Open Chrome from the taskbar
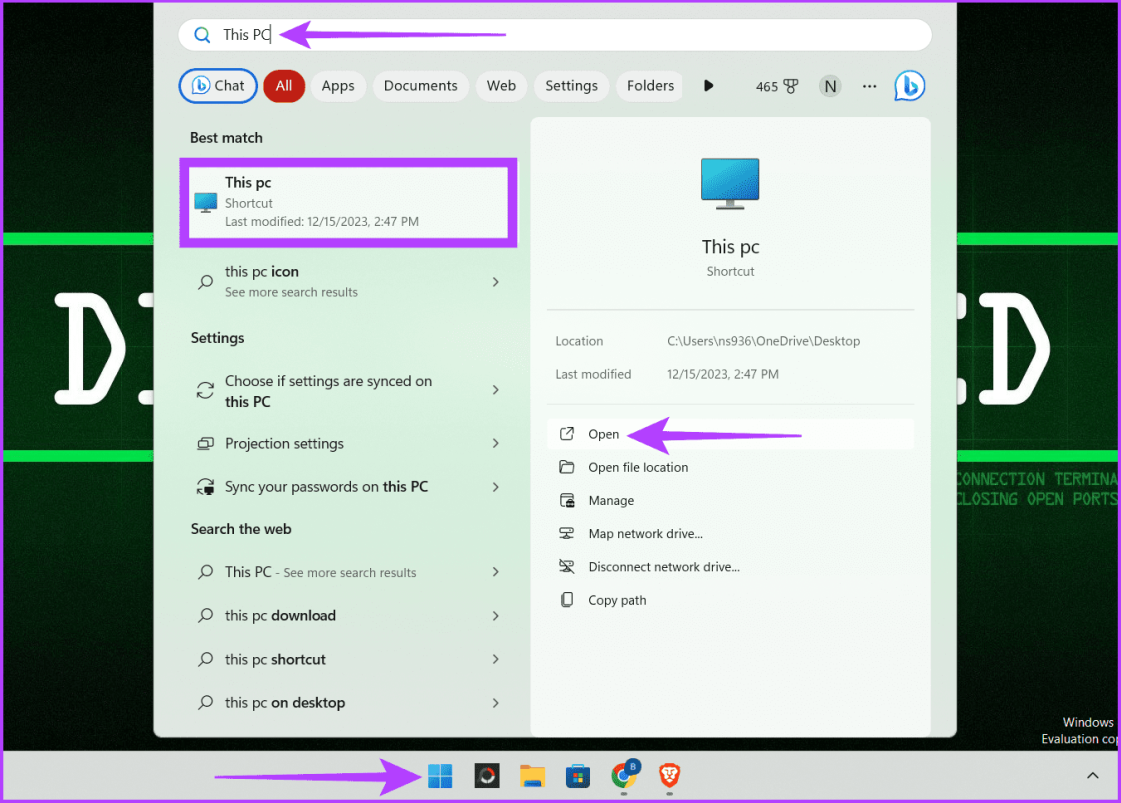The width and height of the screenshot is (1121, 803). point(624,777)
